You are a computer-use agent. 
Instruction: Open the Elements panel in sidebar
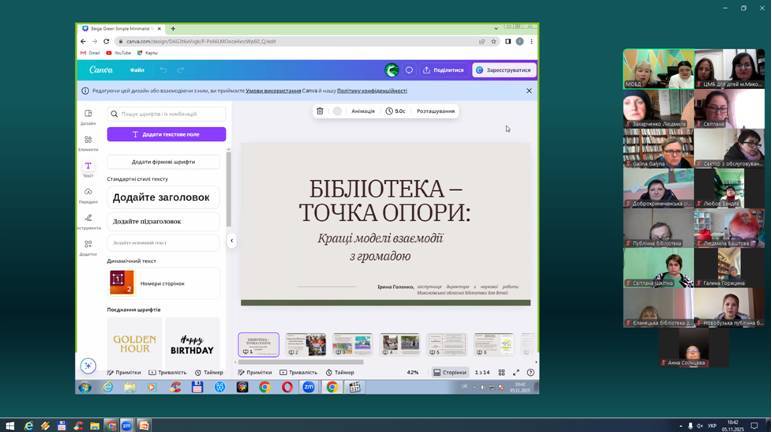88,141
